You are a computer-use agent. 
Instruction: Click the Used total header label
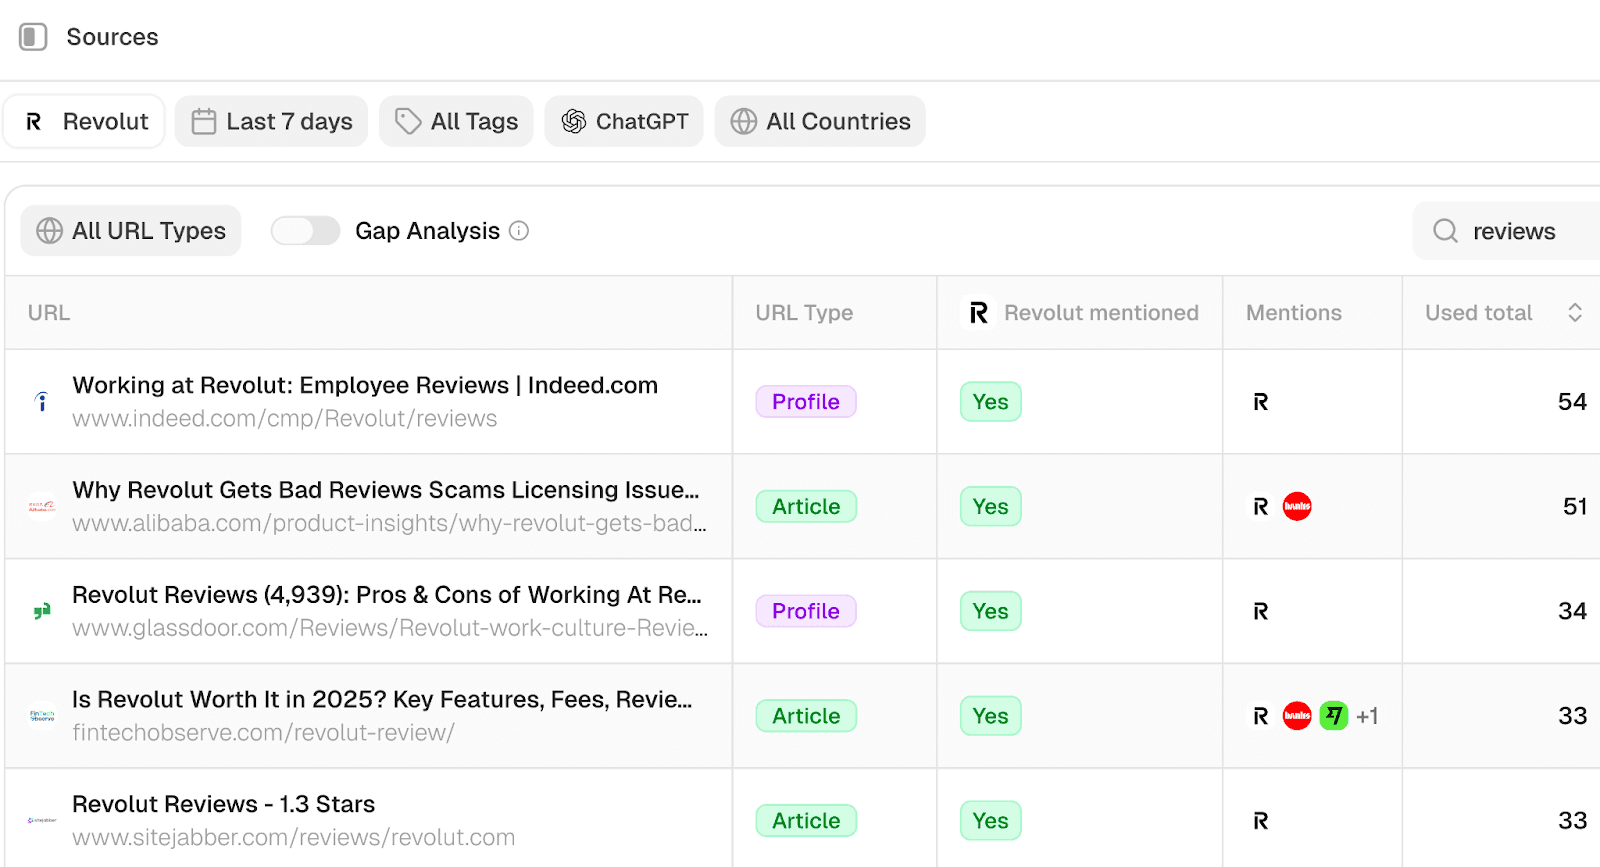click(1478, 313)
